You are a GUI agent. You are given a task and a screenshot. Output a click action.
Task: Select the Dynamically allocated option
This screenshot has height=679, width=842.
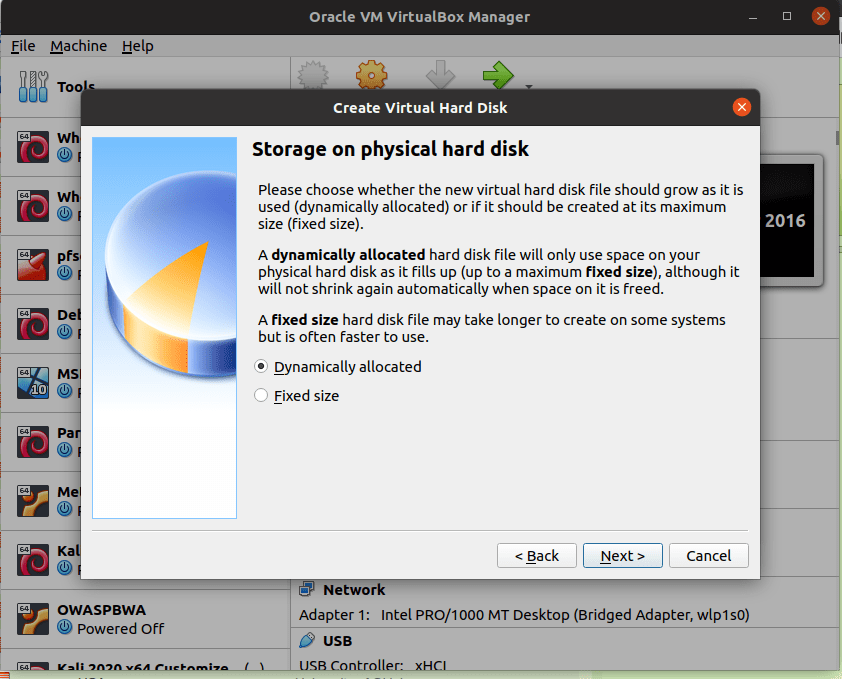coord(262,367)
